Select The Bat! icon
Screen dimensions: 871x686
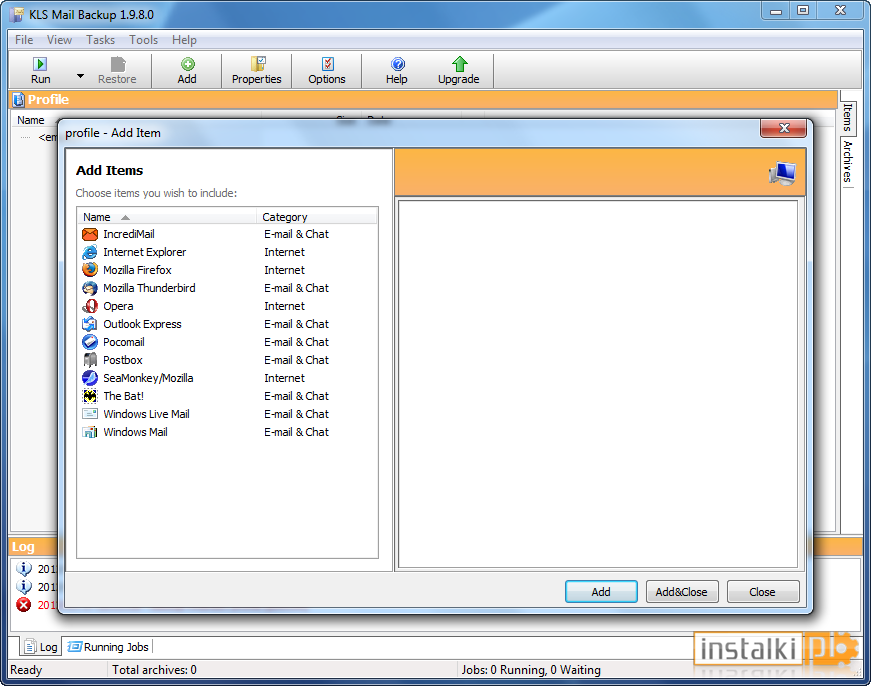coord(90,396)
